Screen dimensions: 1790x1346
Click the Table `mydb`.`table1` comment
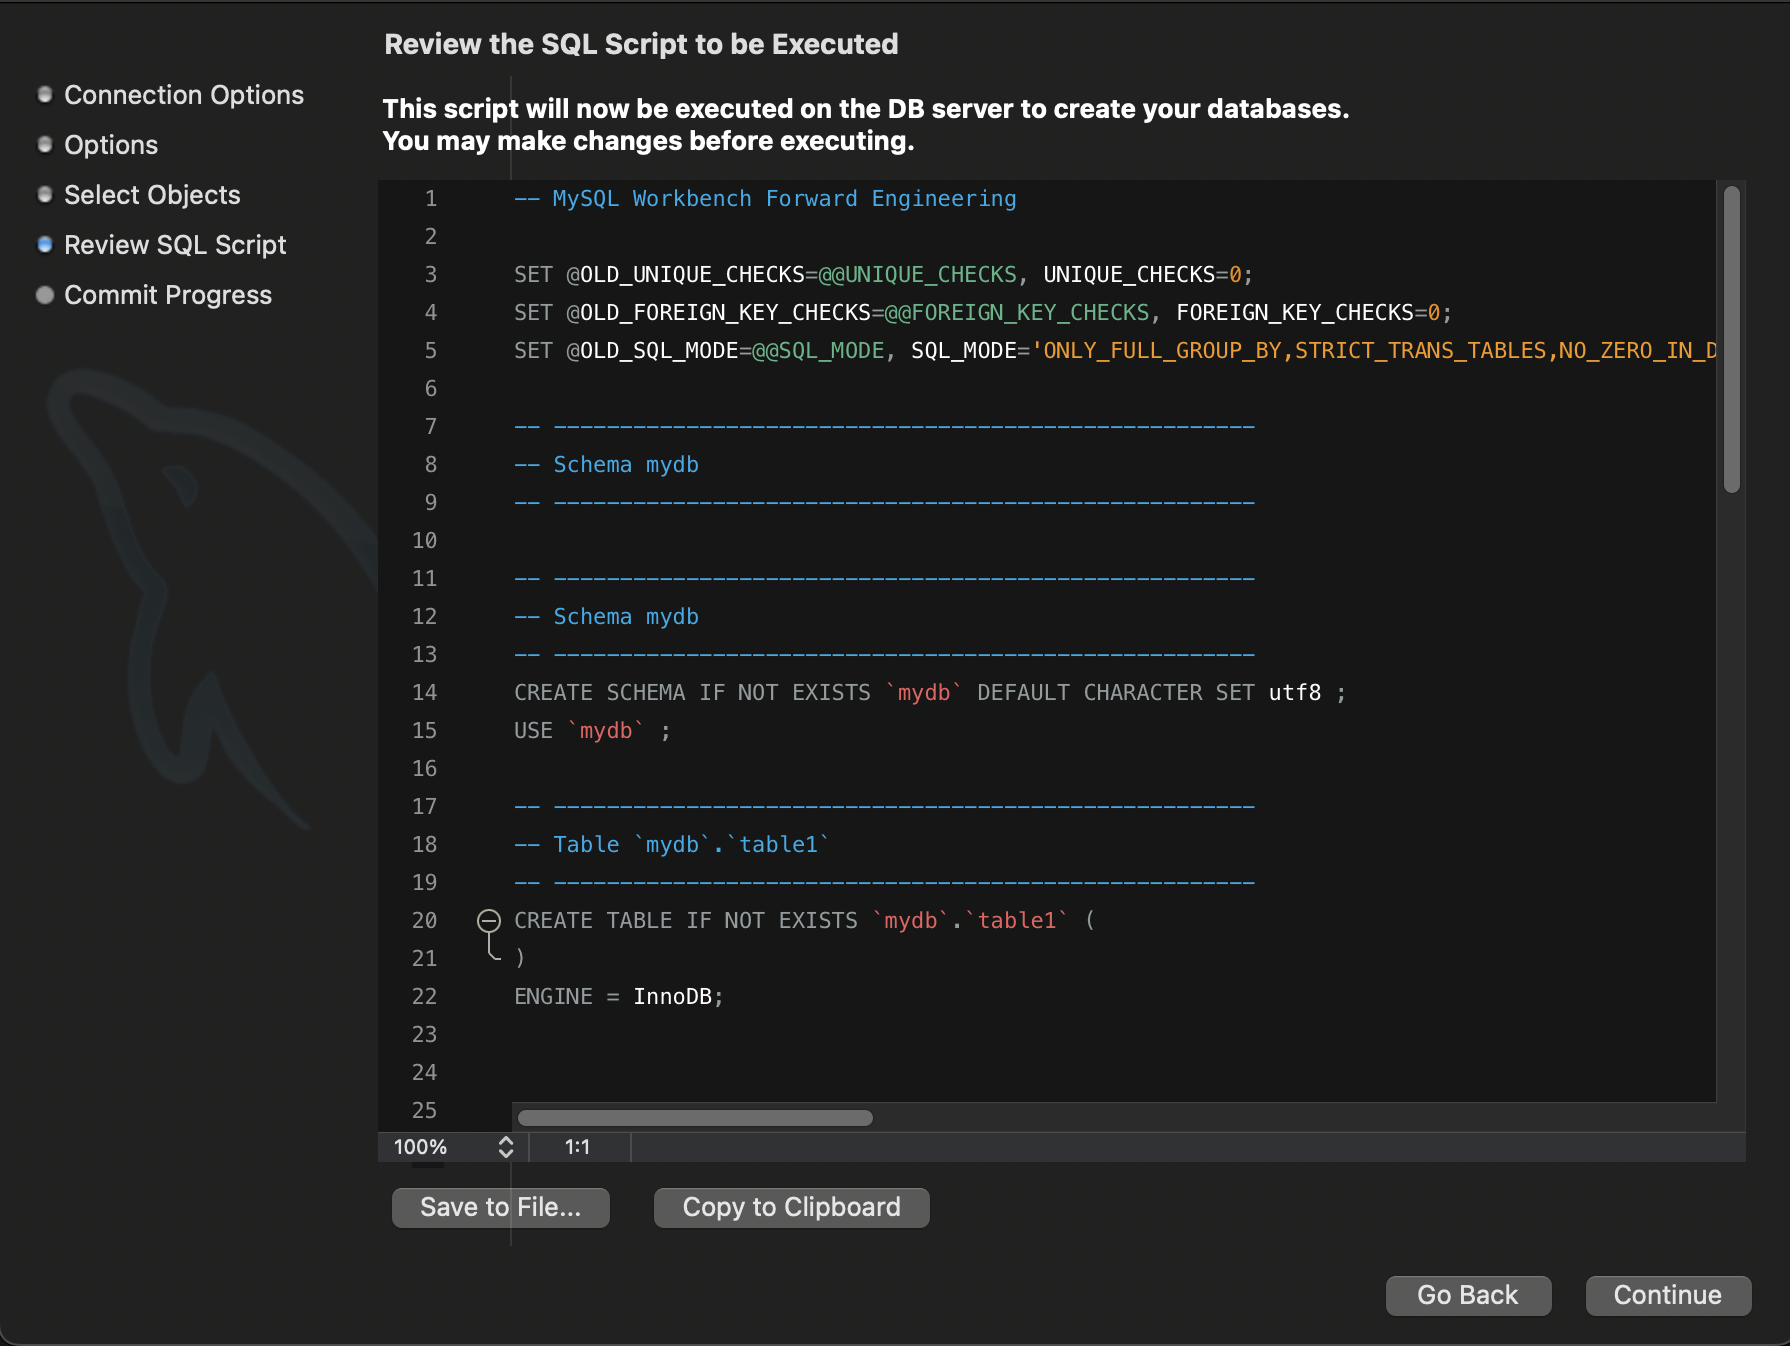[672, 845]
